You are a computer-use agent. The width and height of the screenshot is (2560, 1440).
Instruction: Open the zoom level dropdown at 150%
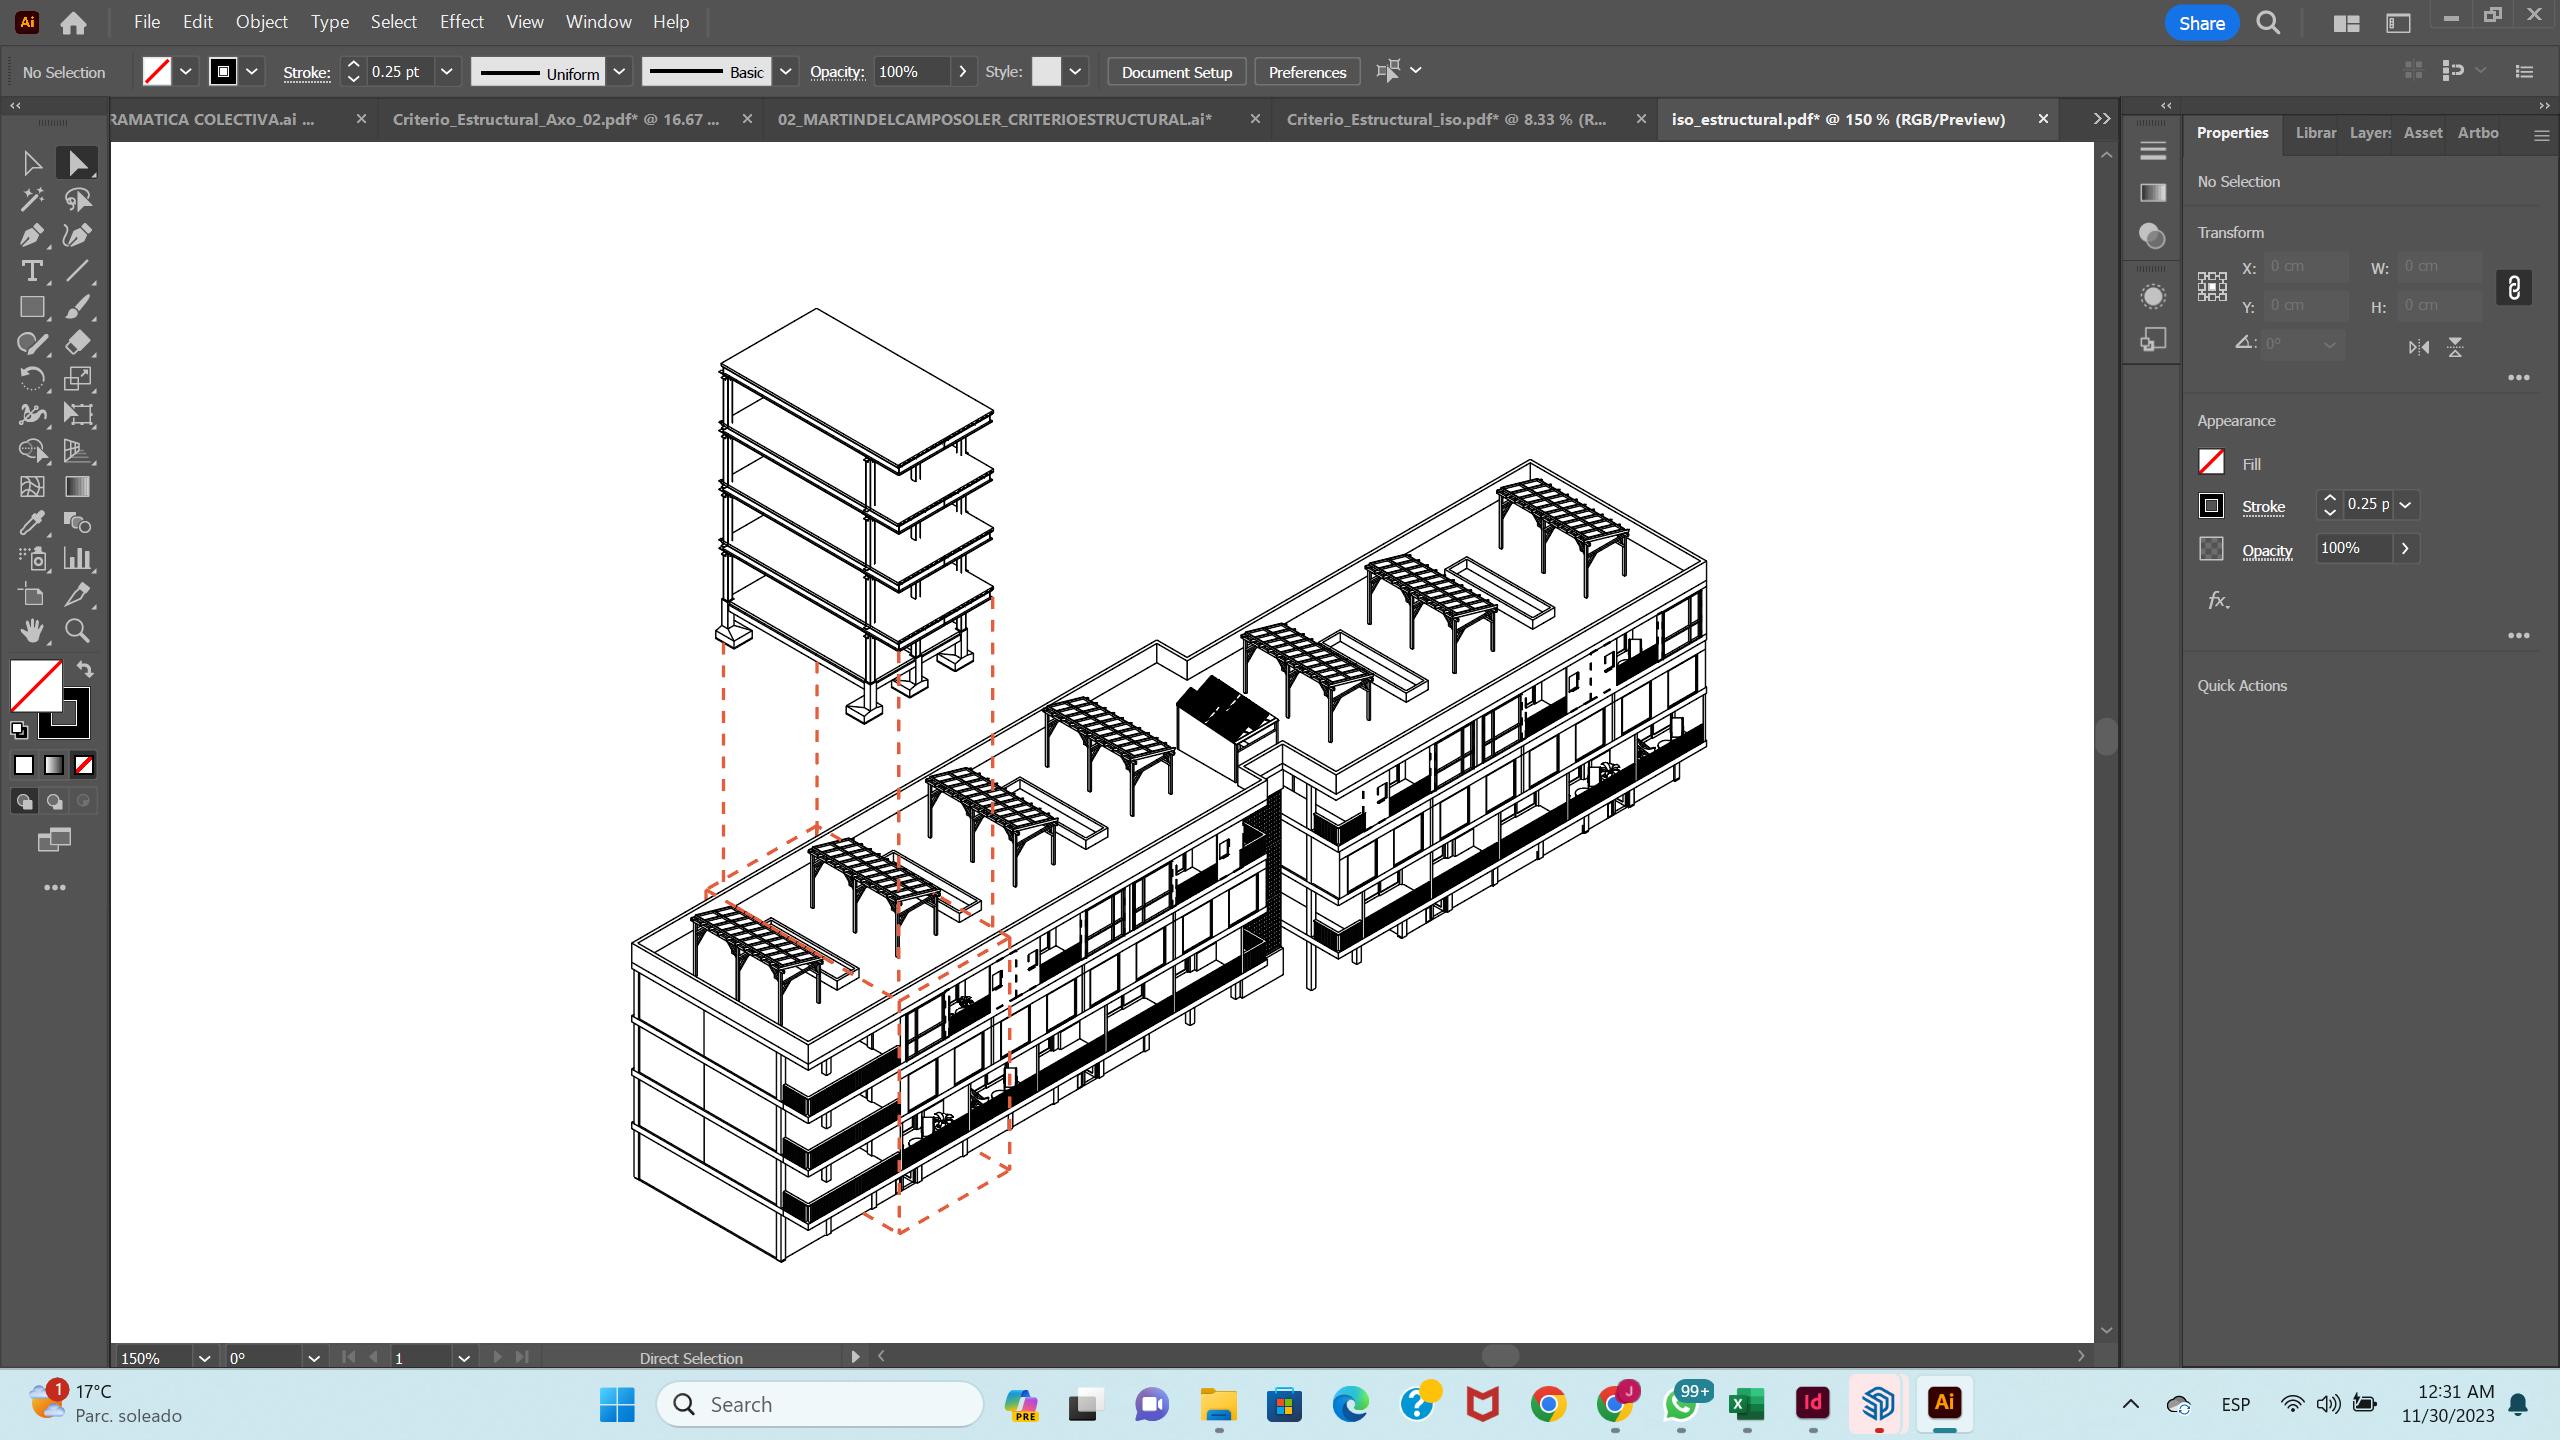(x=204, y=1358)
